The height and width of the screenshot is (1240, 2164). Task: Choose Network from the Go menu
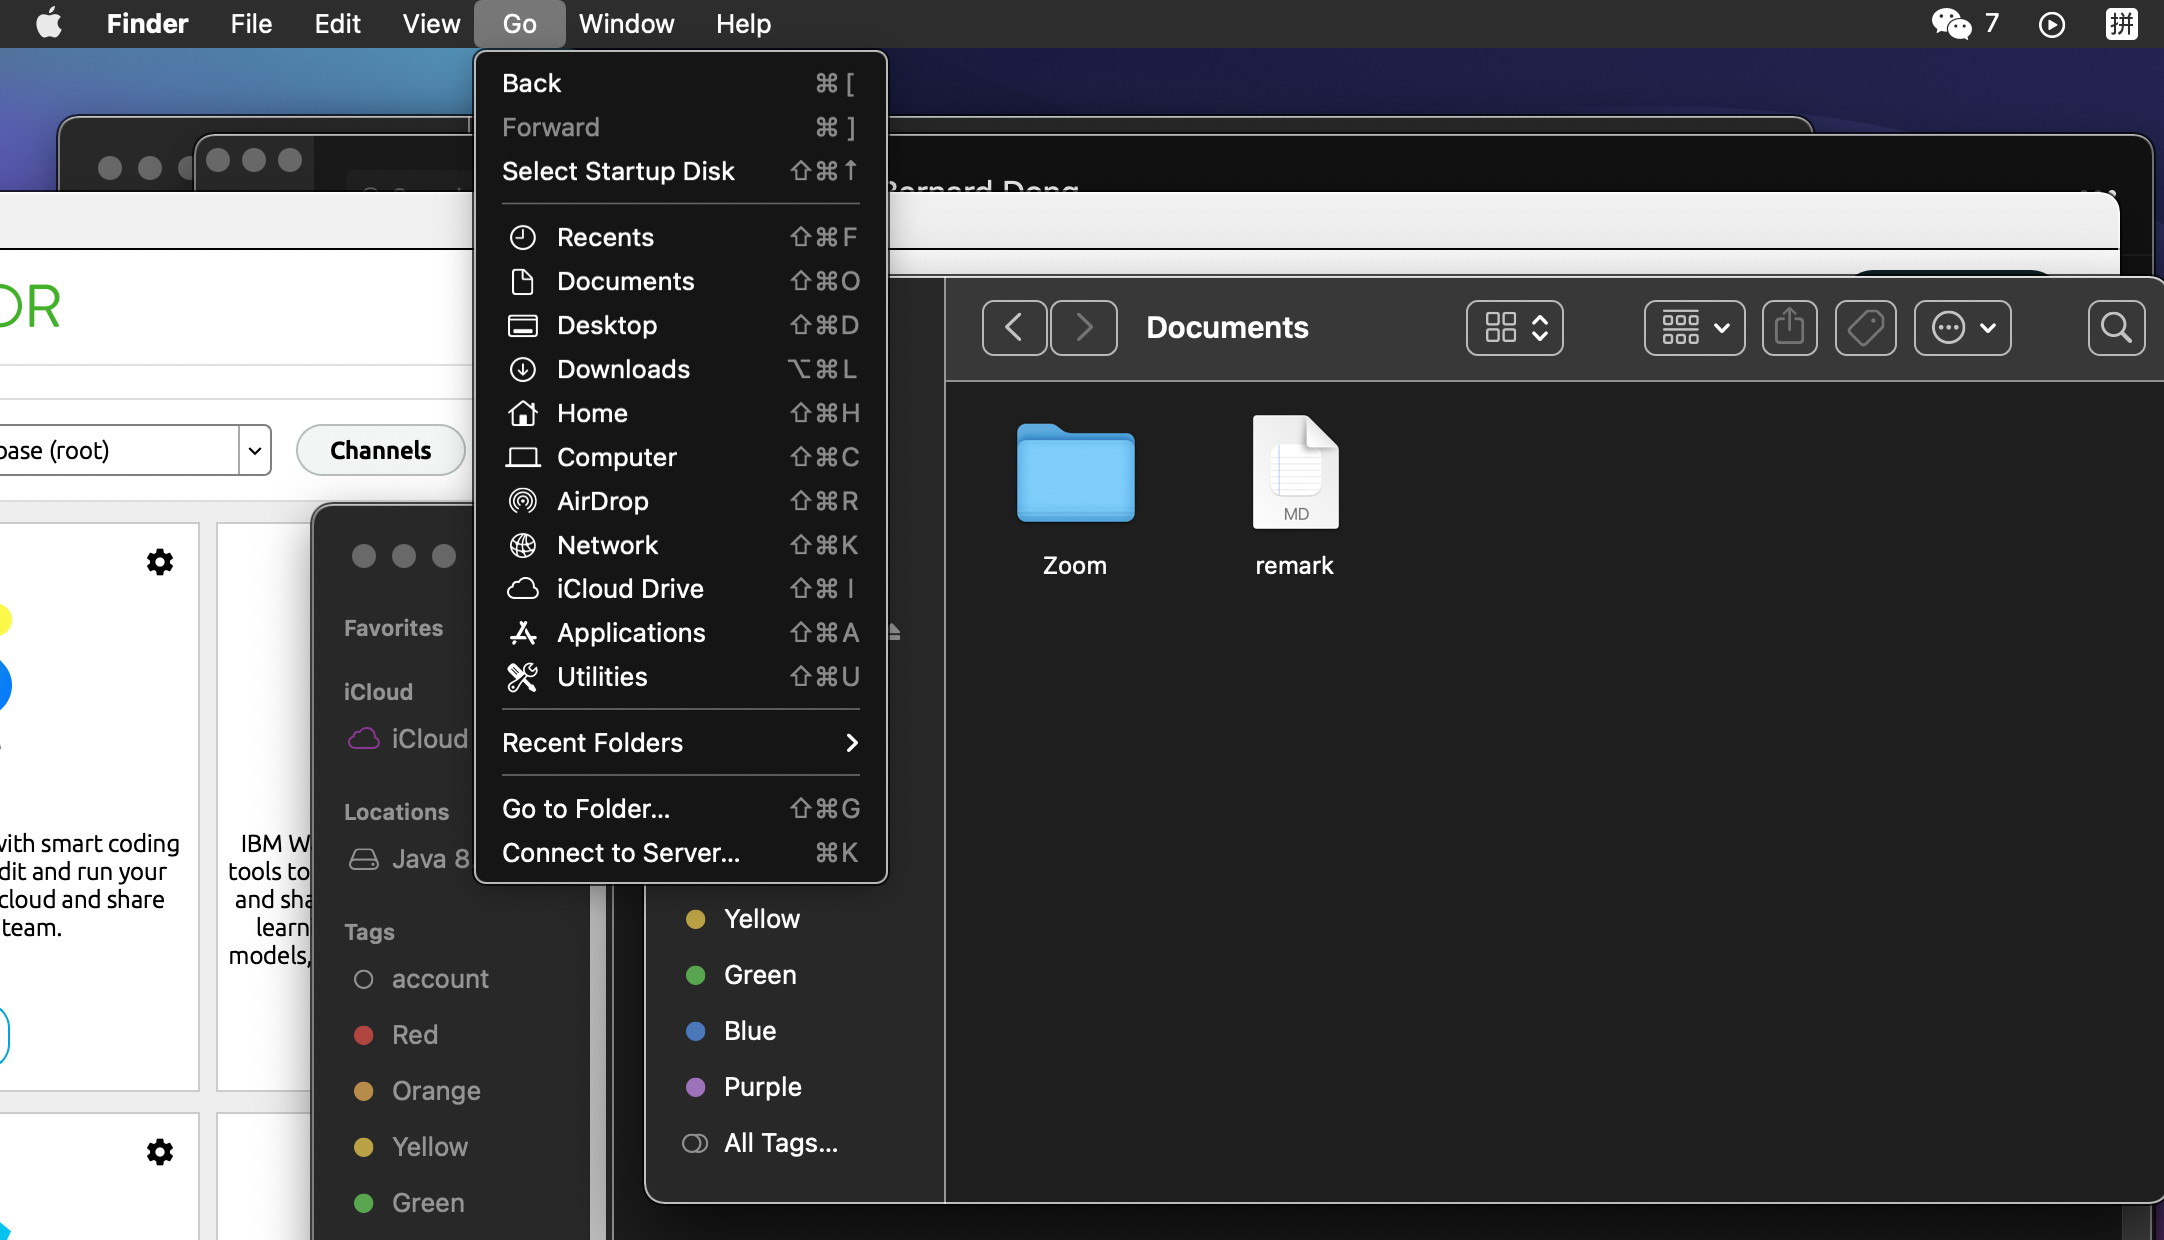(680, 545)
